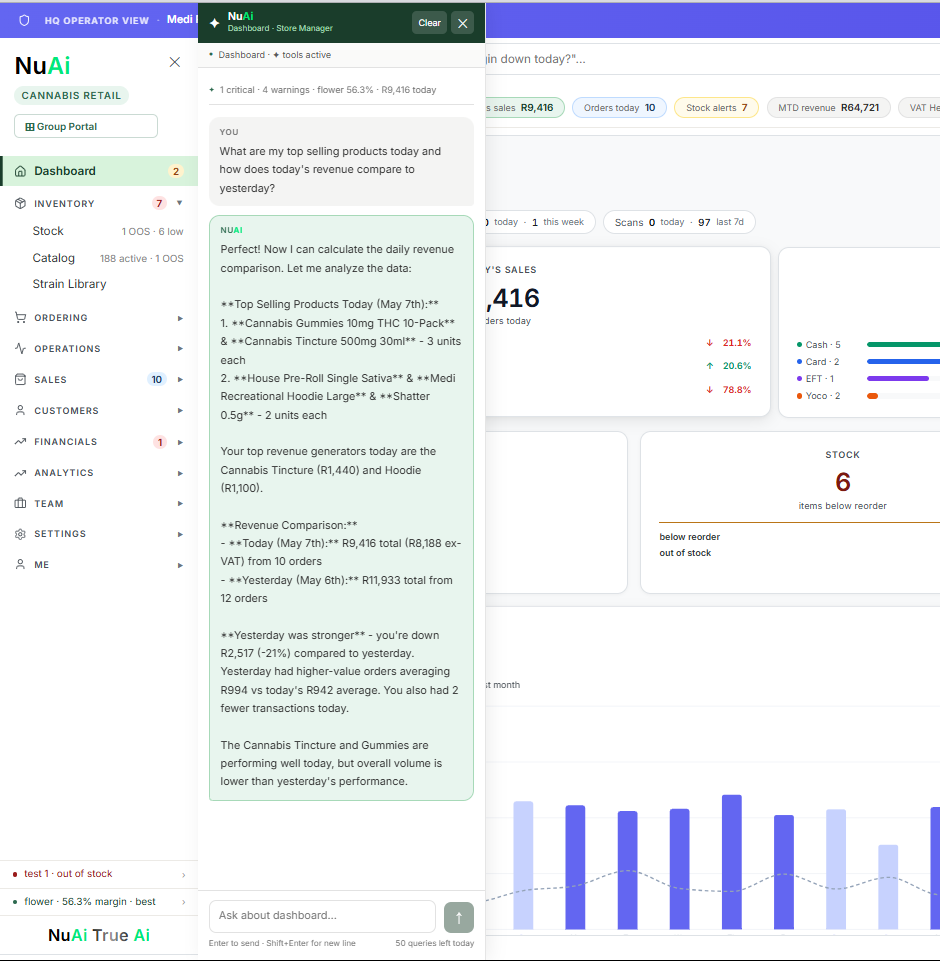Click the 'Stock alerts 7' pill
This screenshot has height=961, width=940.
click(x=716, y=108)
